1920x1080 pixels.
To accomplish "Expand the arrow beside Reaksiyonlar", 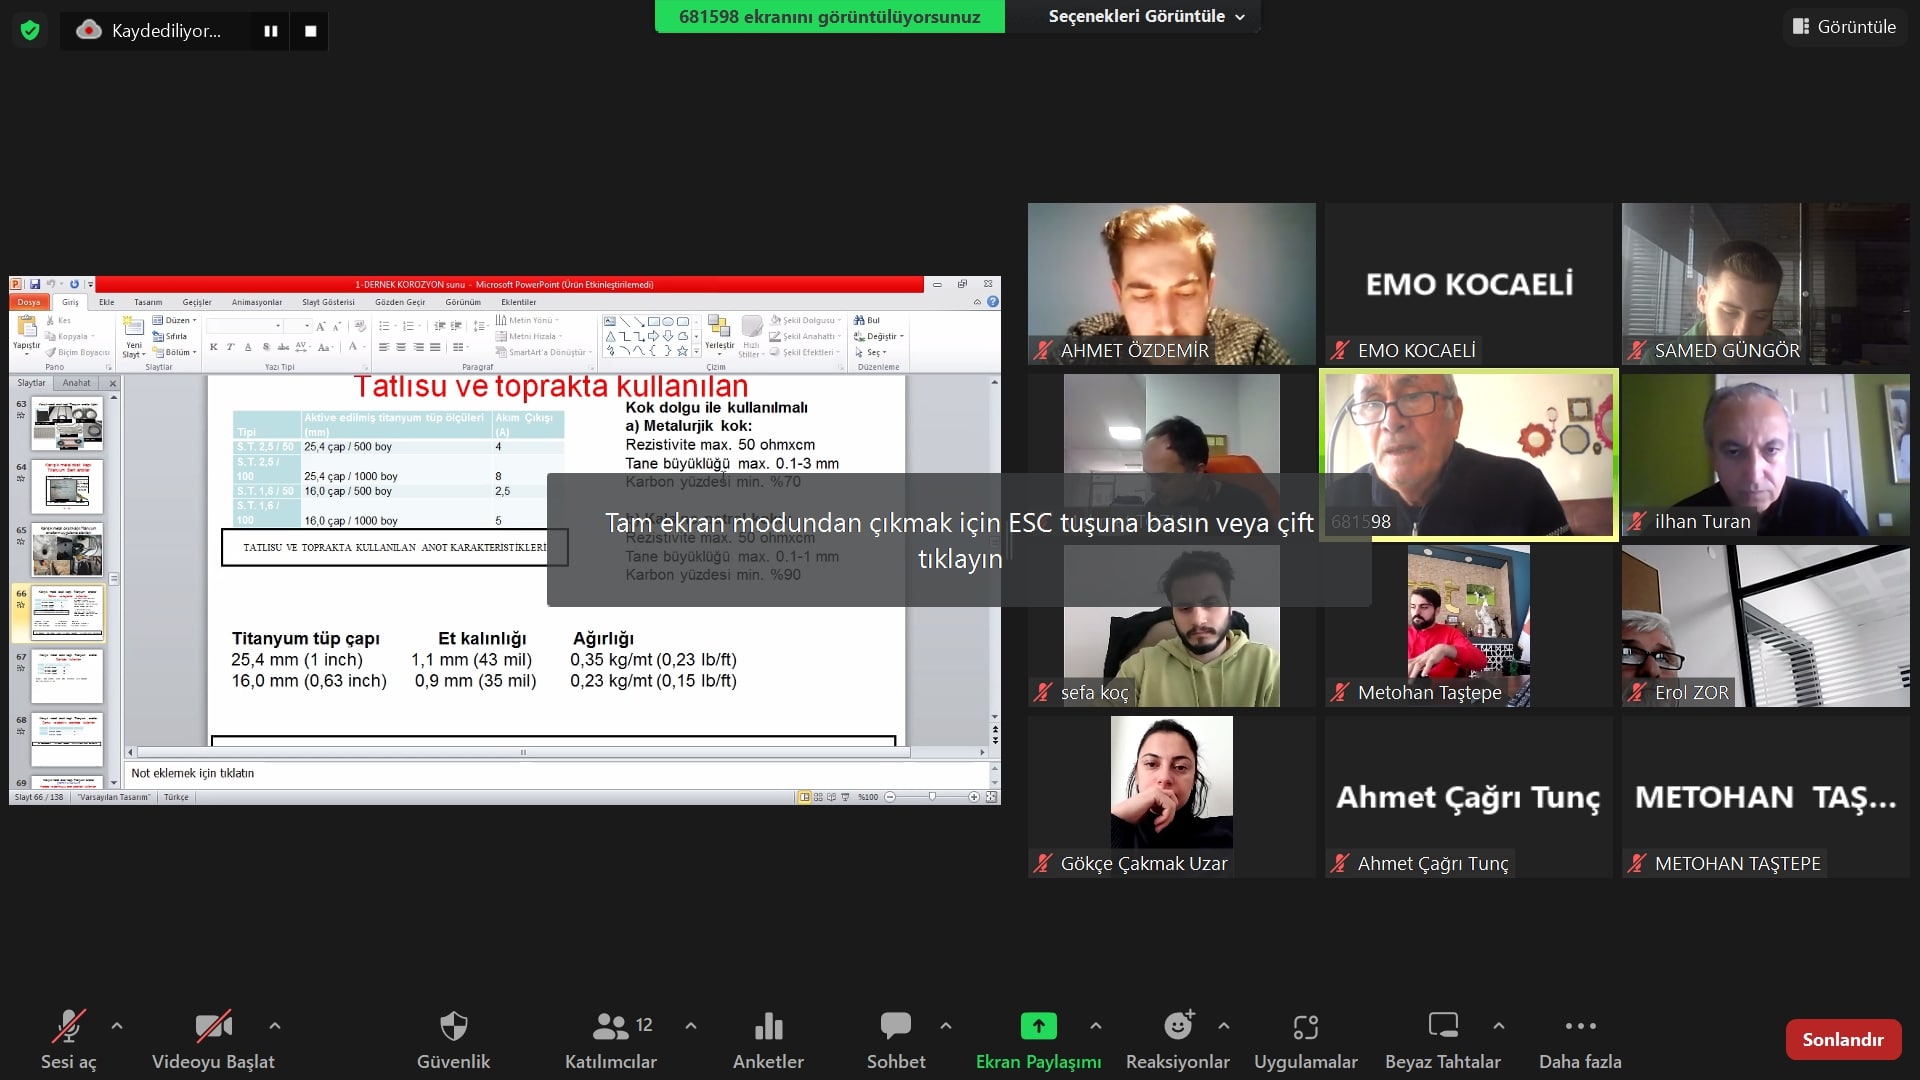I will pyautogui.click(x=1224, y=1026).
